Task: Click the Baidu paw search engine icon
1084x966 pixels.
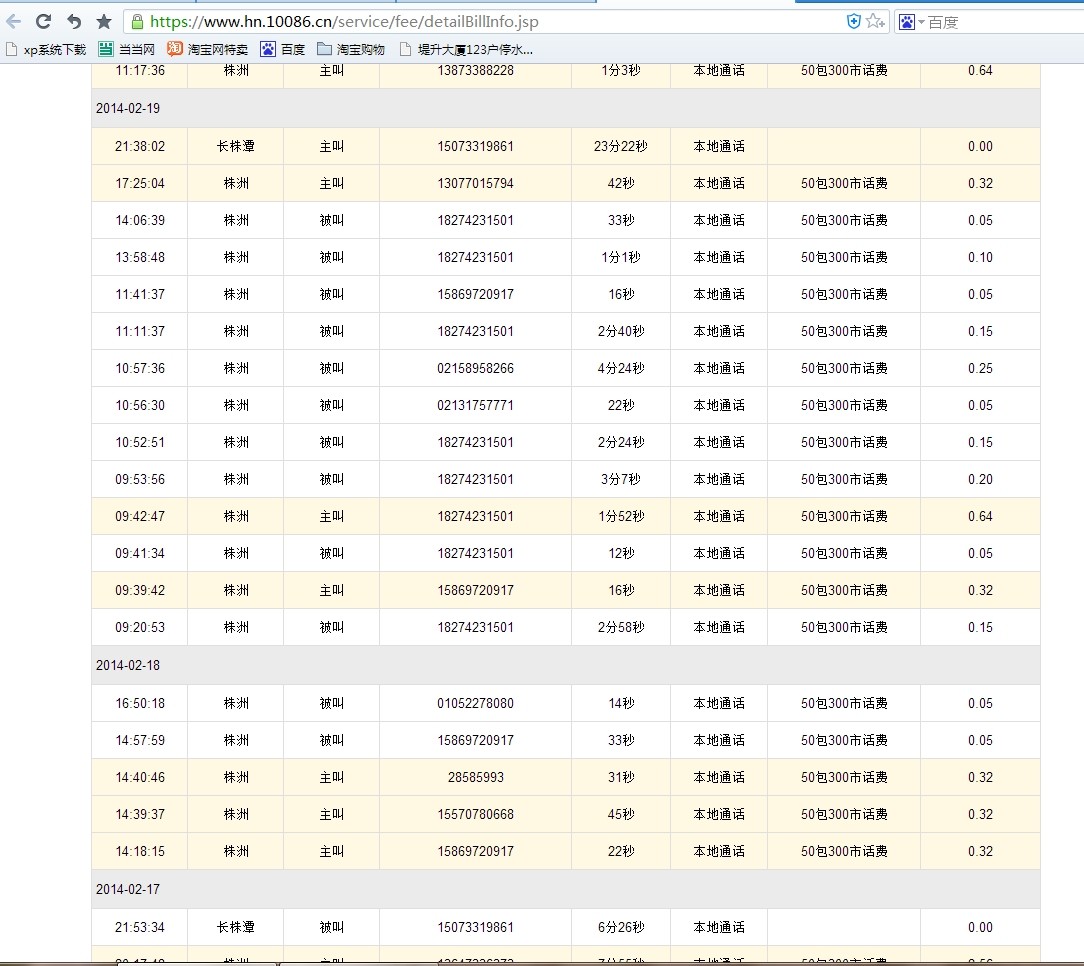Action: (906, 21)
